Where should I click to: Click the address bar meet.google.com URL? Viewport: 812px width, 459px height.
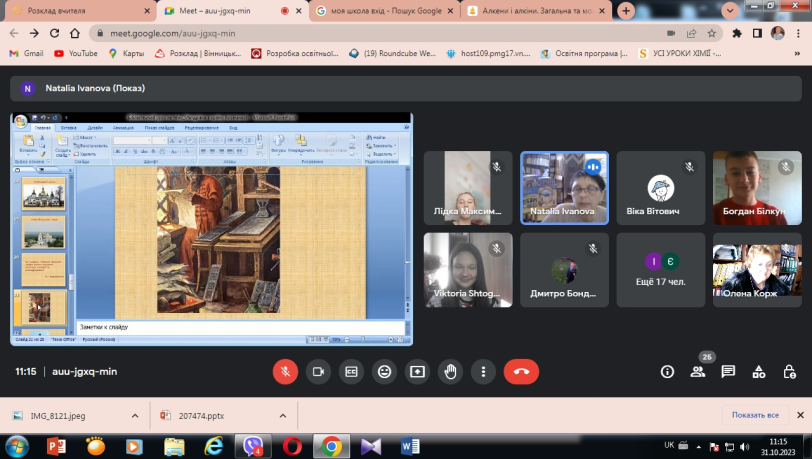coord(172,33)
